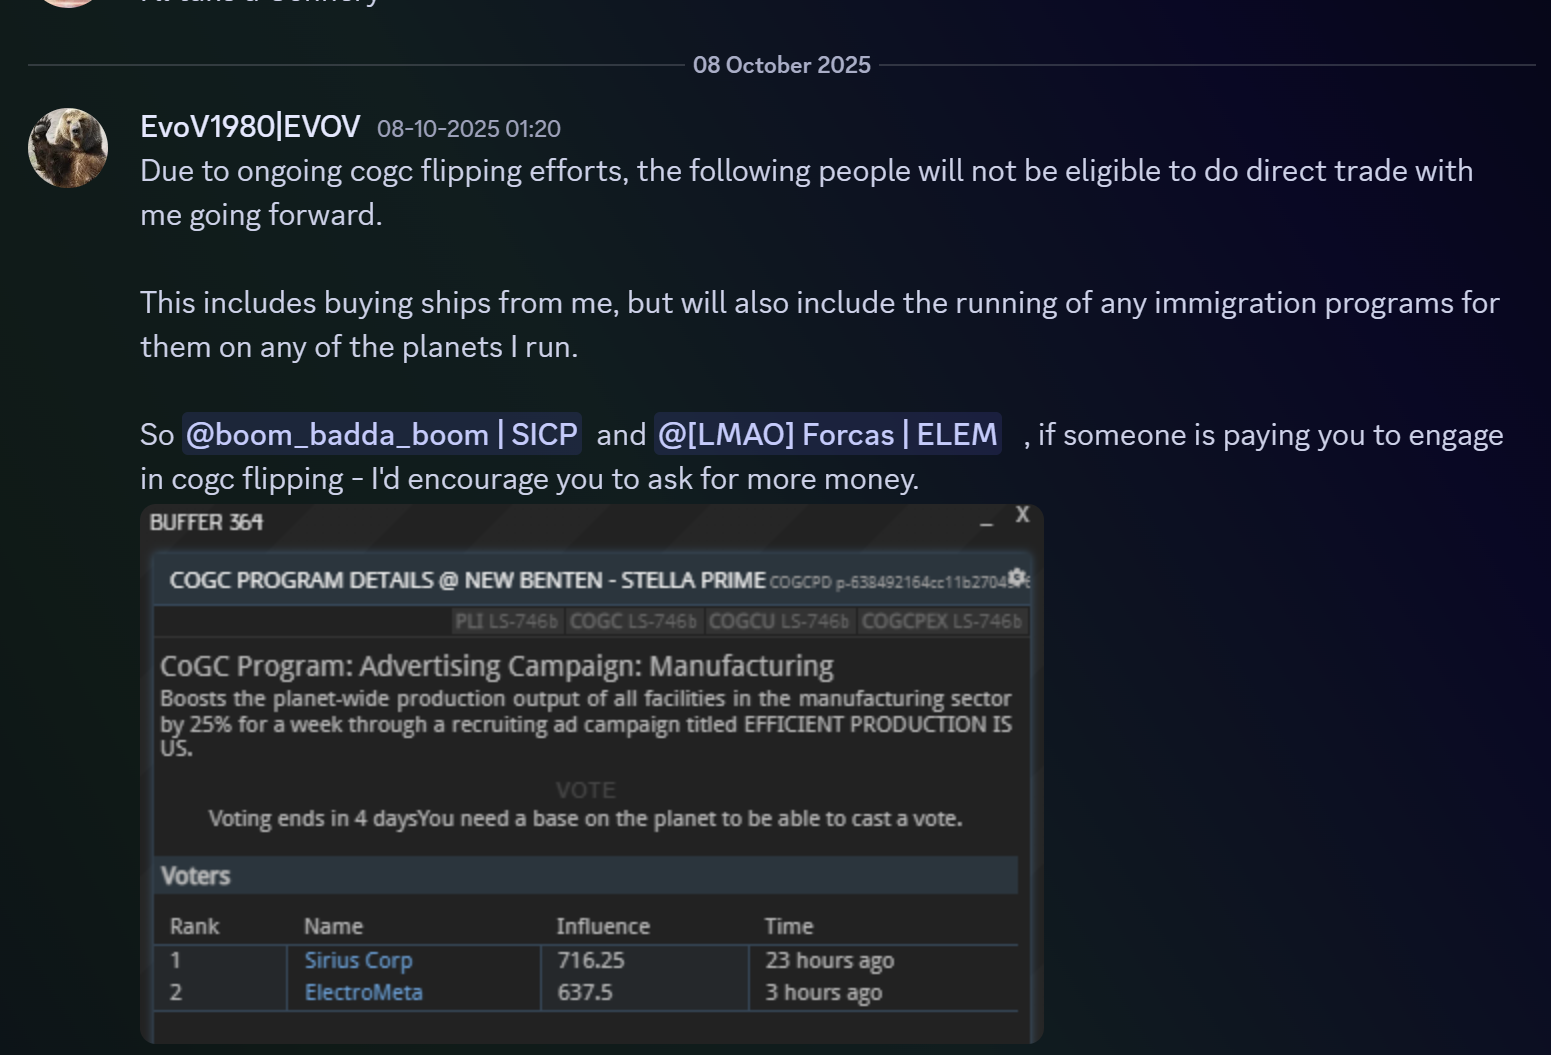Click EvoV1980's bear avatar picture
Viewport: 1551px width, 1055px height.
pos(68,148)
